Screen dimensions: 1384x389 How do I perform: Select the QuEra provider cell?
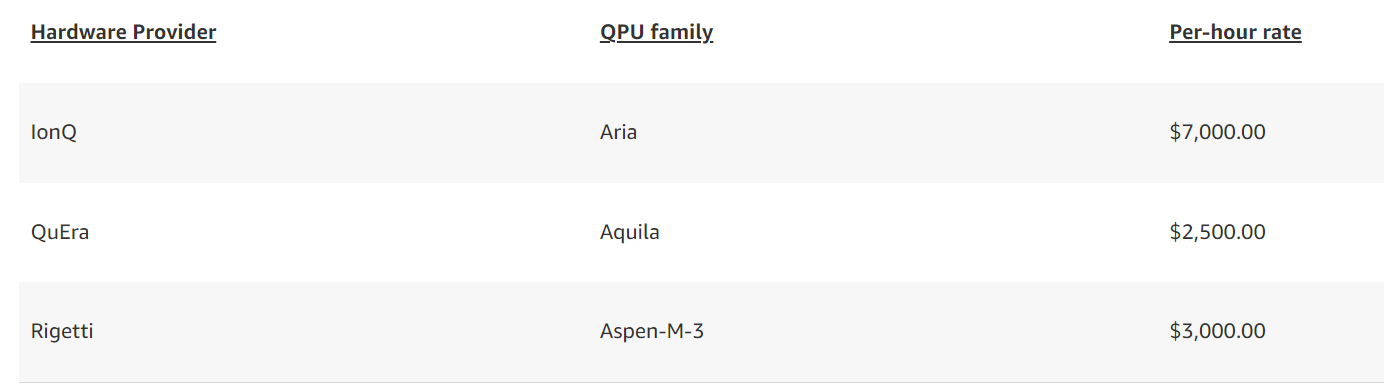pyautogui.click(x=60, y=232)
